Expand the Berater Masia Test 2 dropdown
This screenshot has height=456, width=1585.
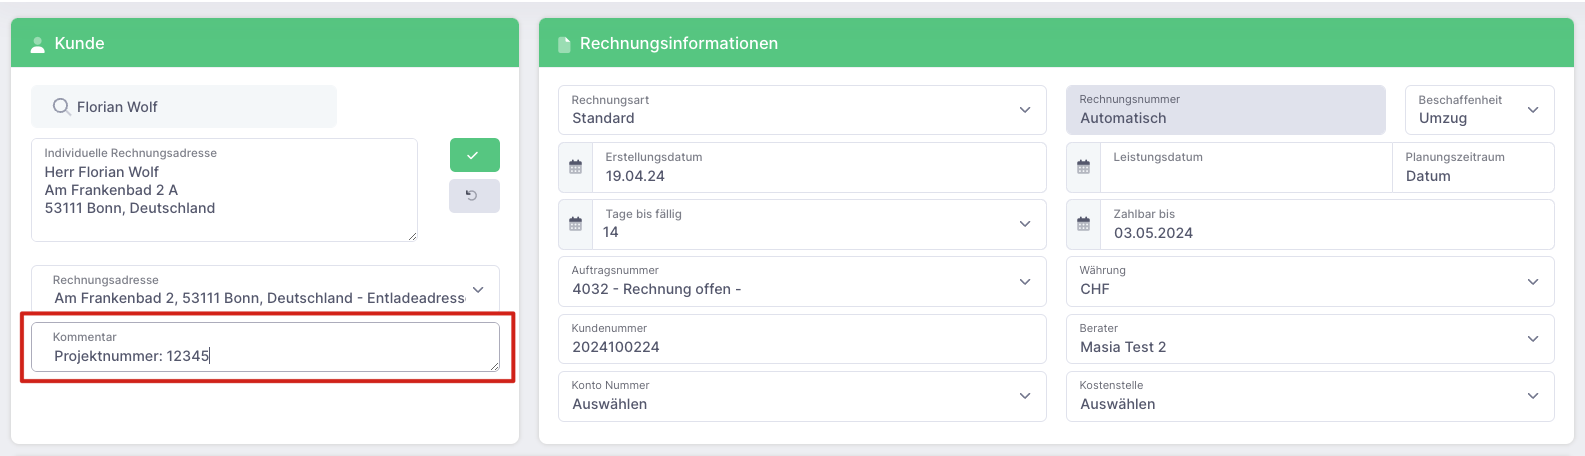pyautogui.click(x=1310, y=339)
